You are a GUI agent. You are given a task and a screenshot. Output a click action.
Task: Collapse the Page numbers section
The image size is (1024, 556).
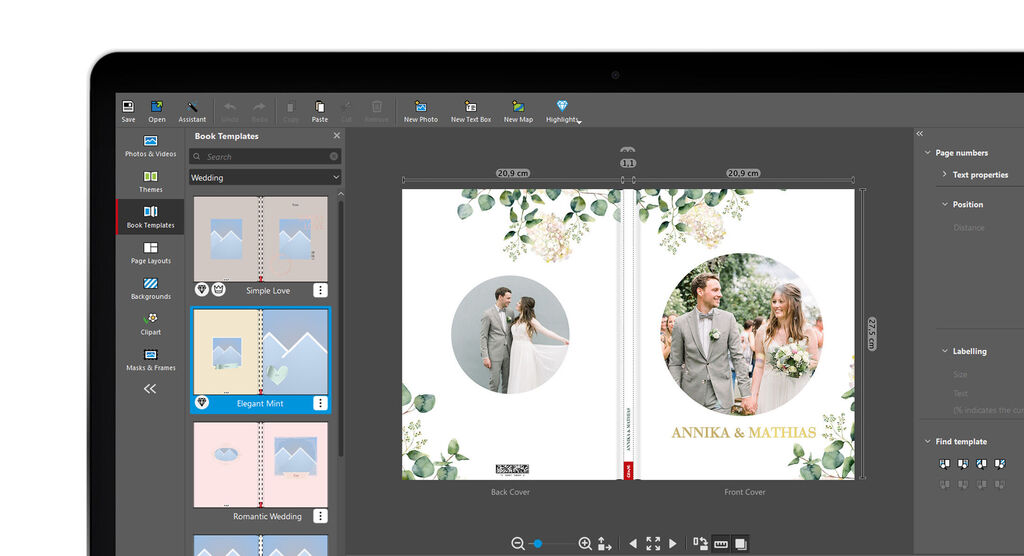927,152
